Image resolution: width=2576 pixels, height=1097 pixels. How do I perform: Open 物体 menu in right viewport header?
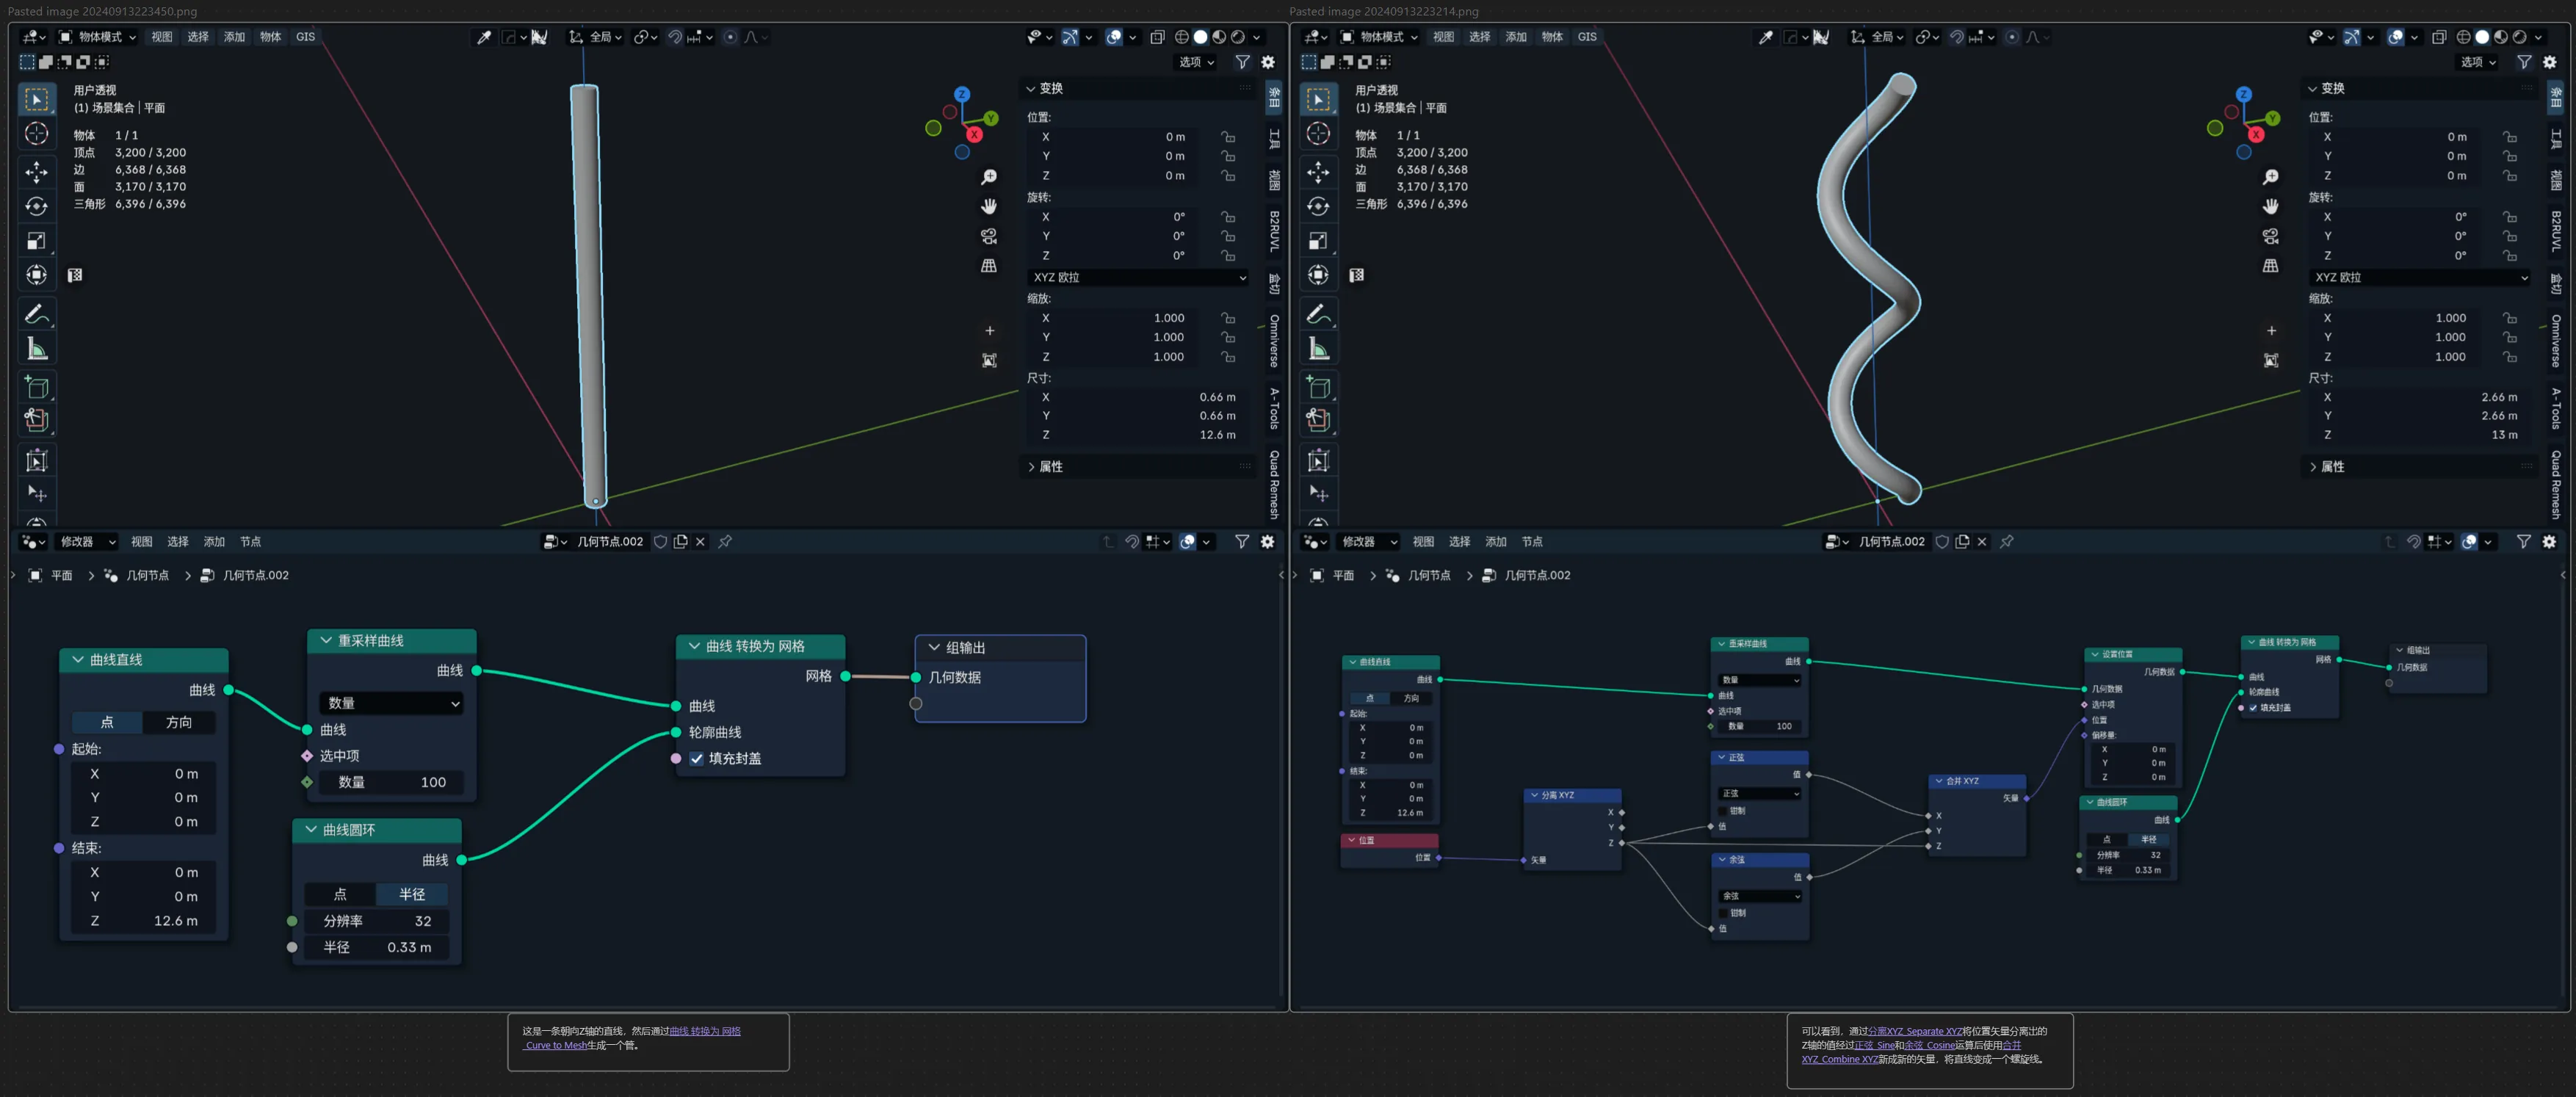(1552, 37)
